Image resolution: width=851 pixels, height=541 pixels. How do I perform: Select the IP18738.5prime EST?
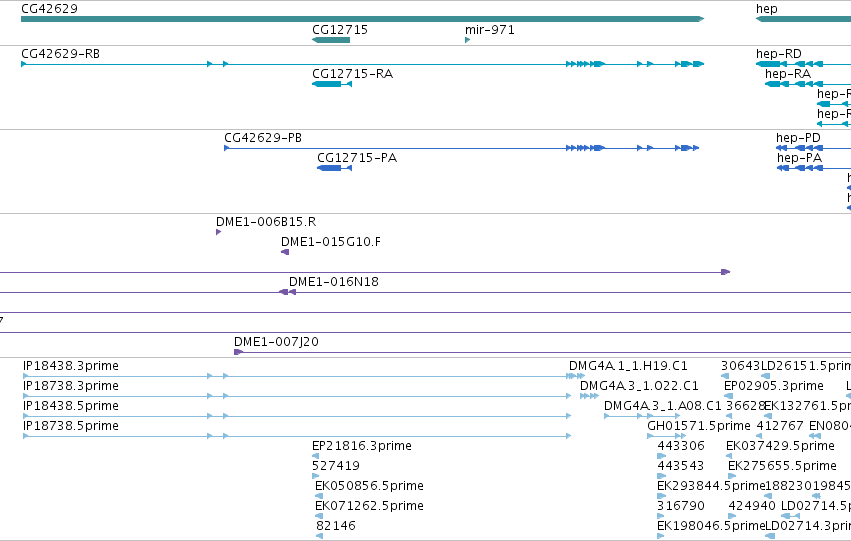click(297, 436)
